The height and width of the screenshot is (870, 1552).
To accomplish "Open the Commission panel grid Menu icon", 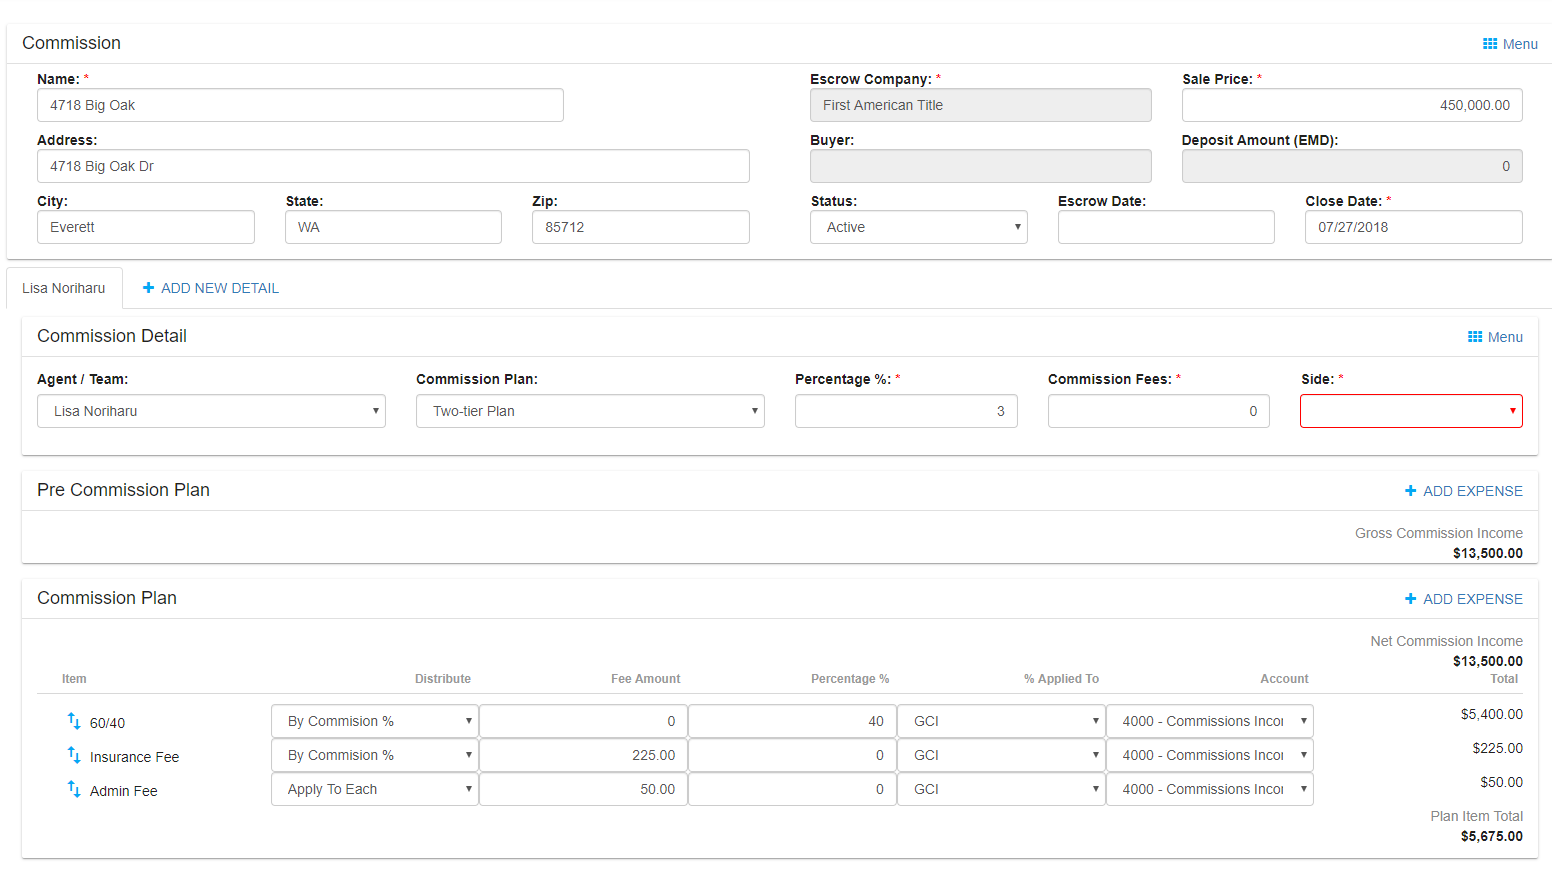I will 1490,44.
